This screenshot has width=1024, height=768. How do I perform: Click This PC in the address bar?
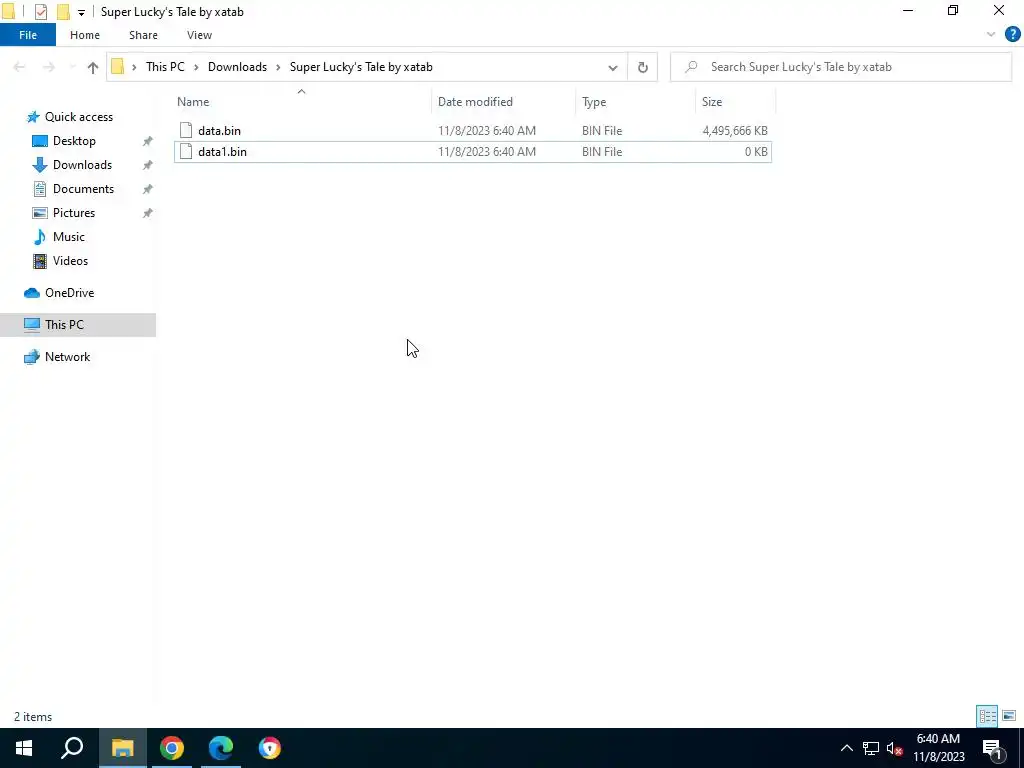pyautogui.click(x=165, y=67)
